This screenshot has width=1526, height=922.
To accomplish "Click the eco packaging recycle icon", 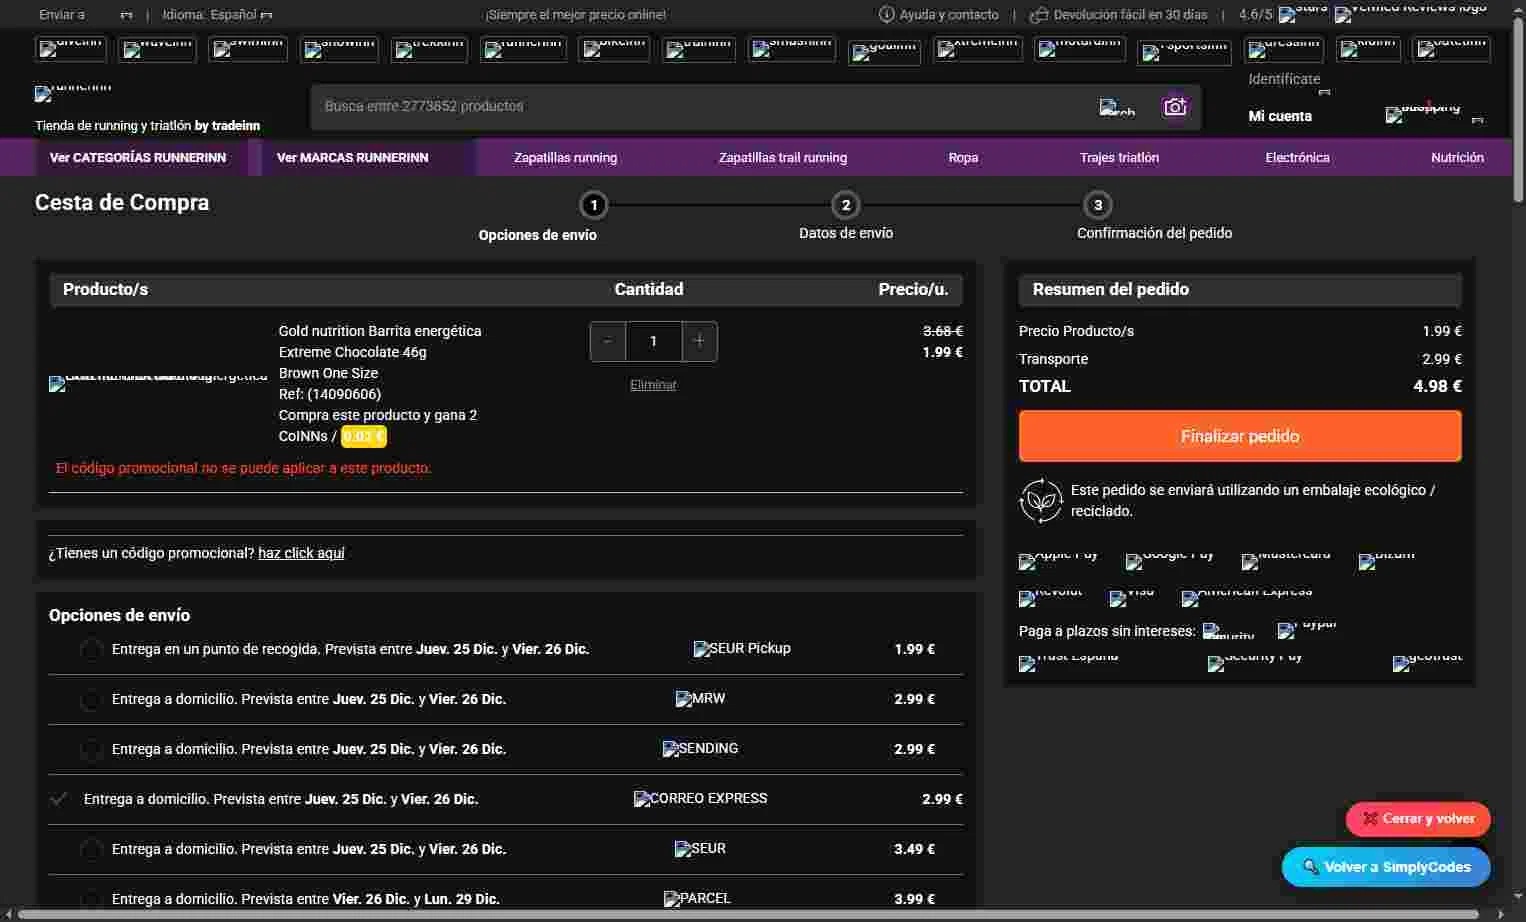I will click(1040, 501).
